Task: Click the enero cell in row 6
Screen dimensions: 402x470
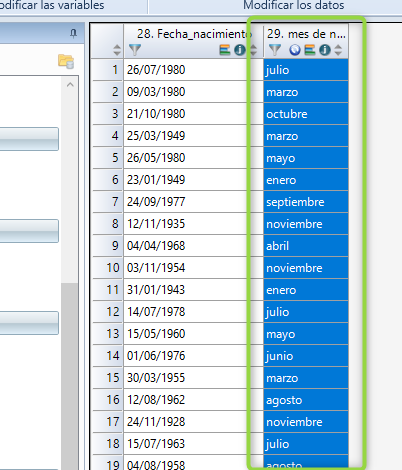Action: pyautogui.click(x=306, y=180)
